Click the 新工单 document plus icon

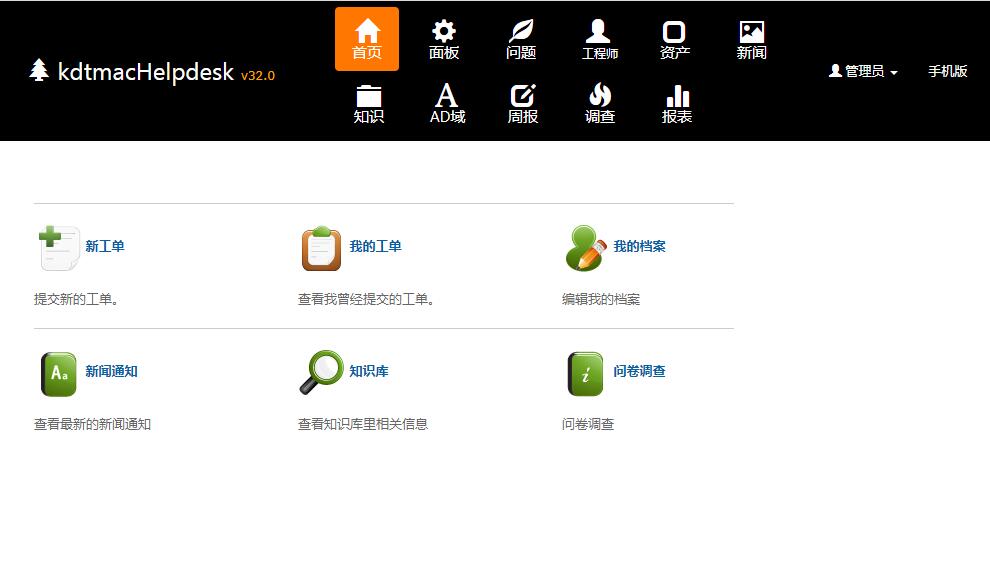(59, 248)
